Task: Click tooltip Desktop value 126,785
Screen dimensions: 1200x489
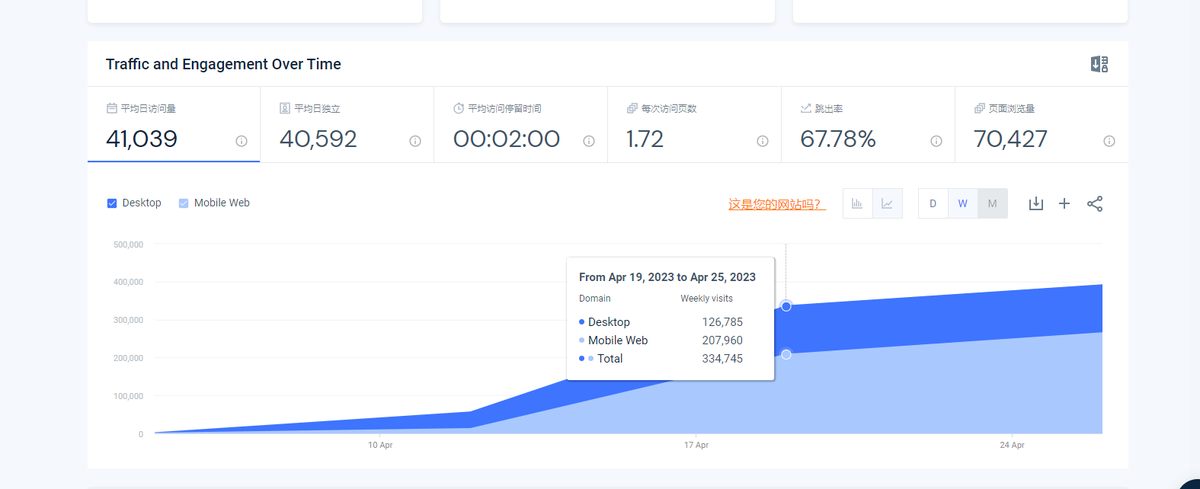Action: (722, 323)
